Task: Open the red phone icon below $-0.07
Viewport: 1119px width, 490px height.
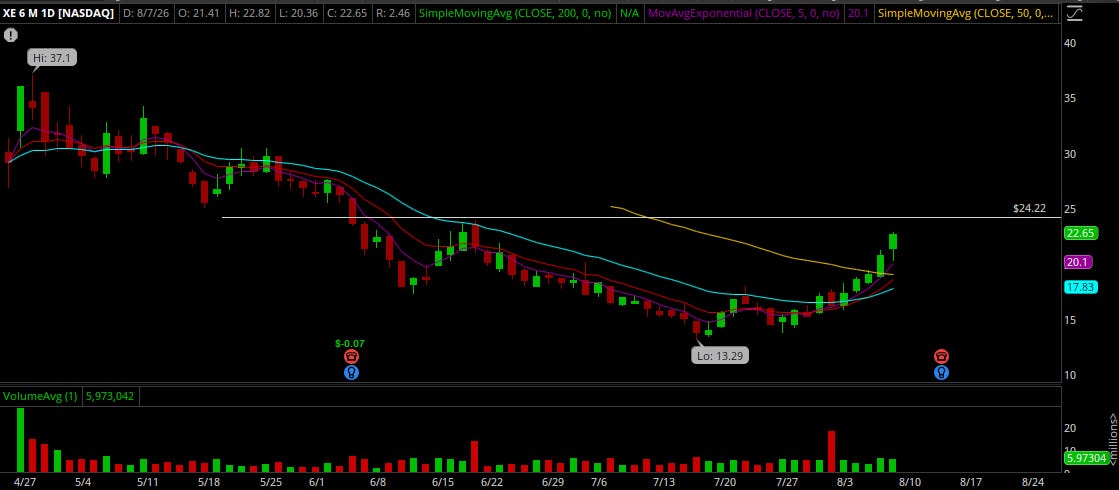Action: tap(351, 357)
